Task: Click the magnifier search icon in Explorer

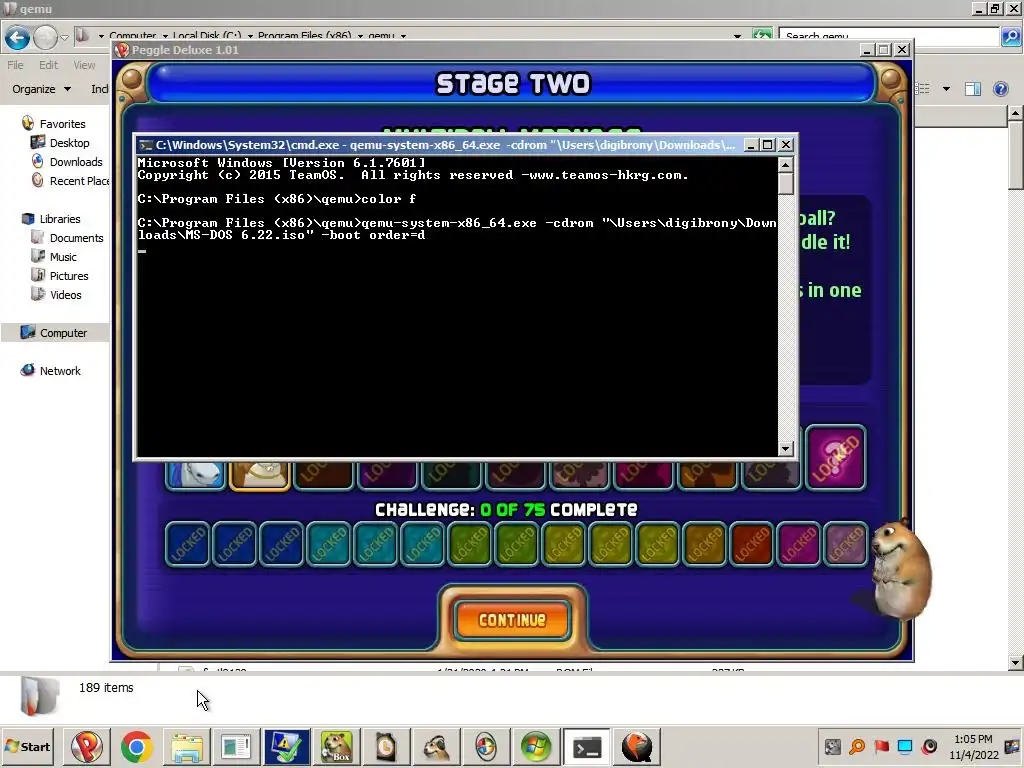Action: [x=1010, y=36]
